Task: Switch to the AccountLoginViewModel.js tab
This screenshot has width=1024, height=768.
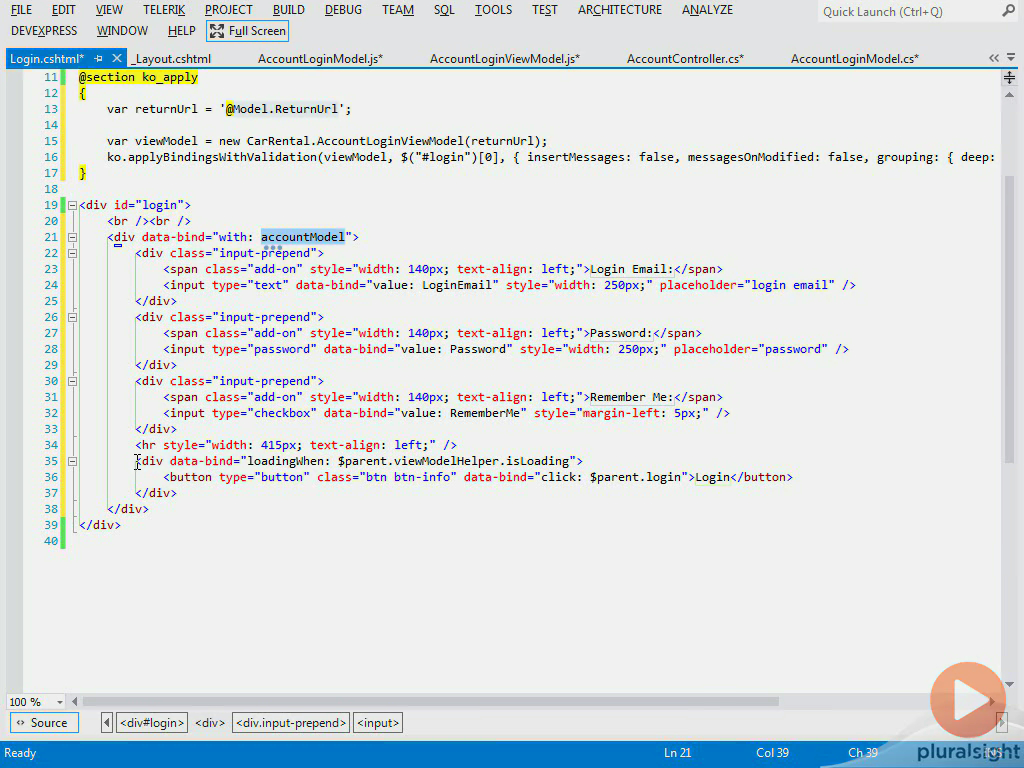Action: pyautogui.click(x=505, y=59)
